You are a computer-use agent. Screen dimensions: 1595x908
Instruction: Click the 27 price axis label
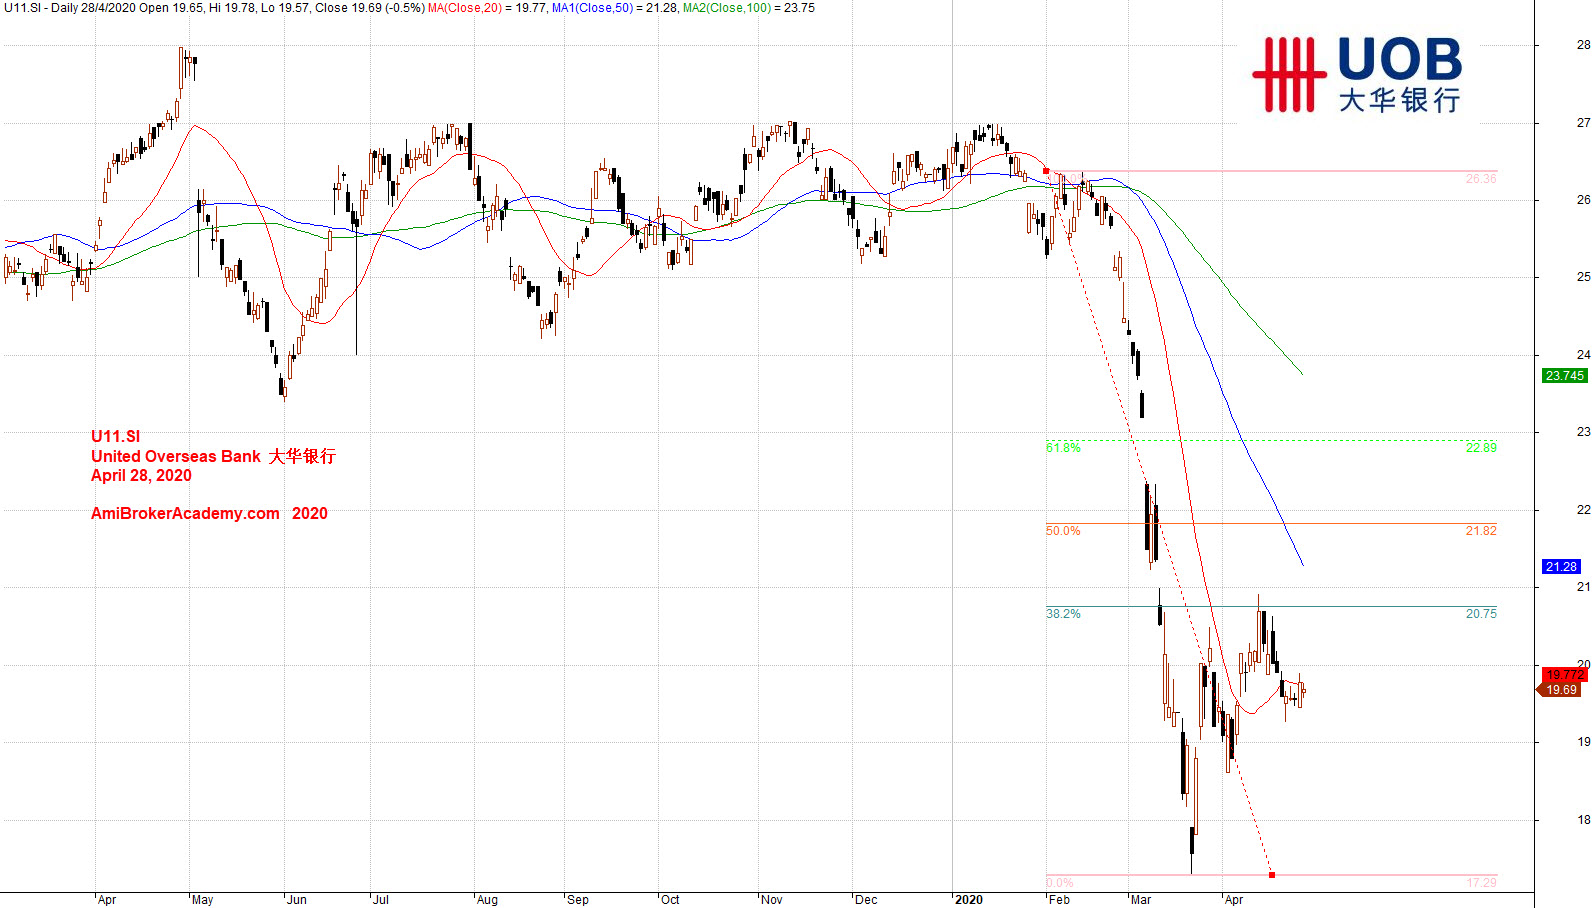(x=1584, y=123)
